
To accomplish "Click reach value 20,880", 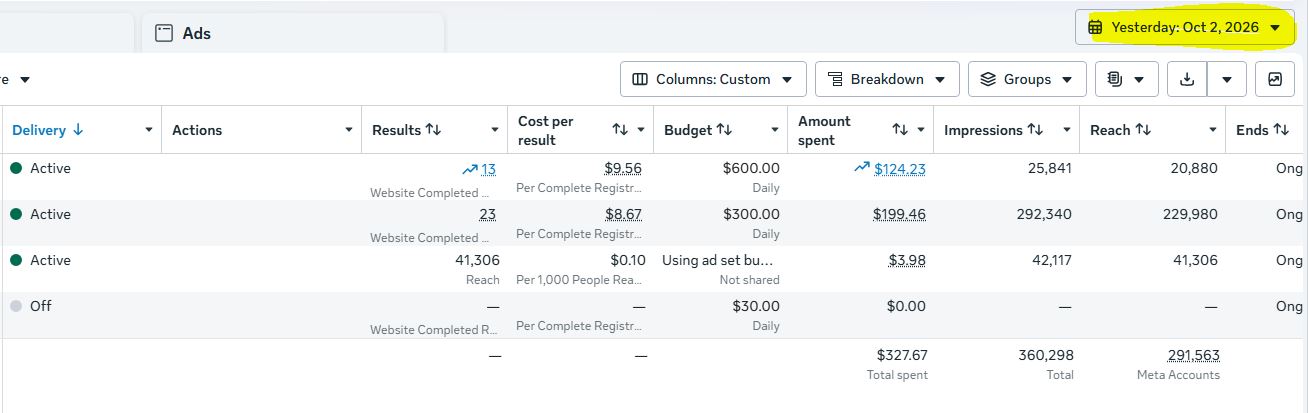I will click(x=1195, y=169).
